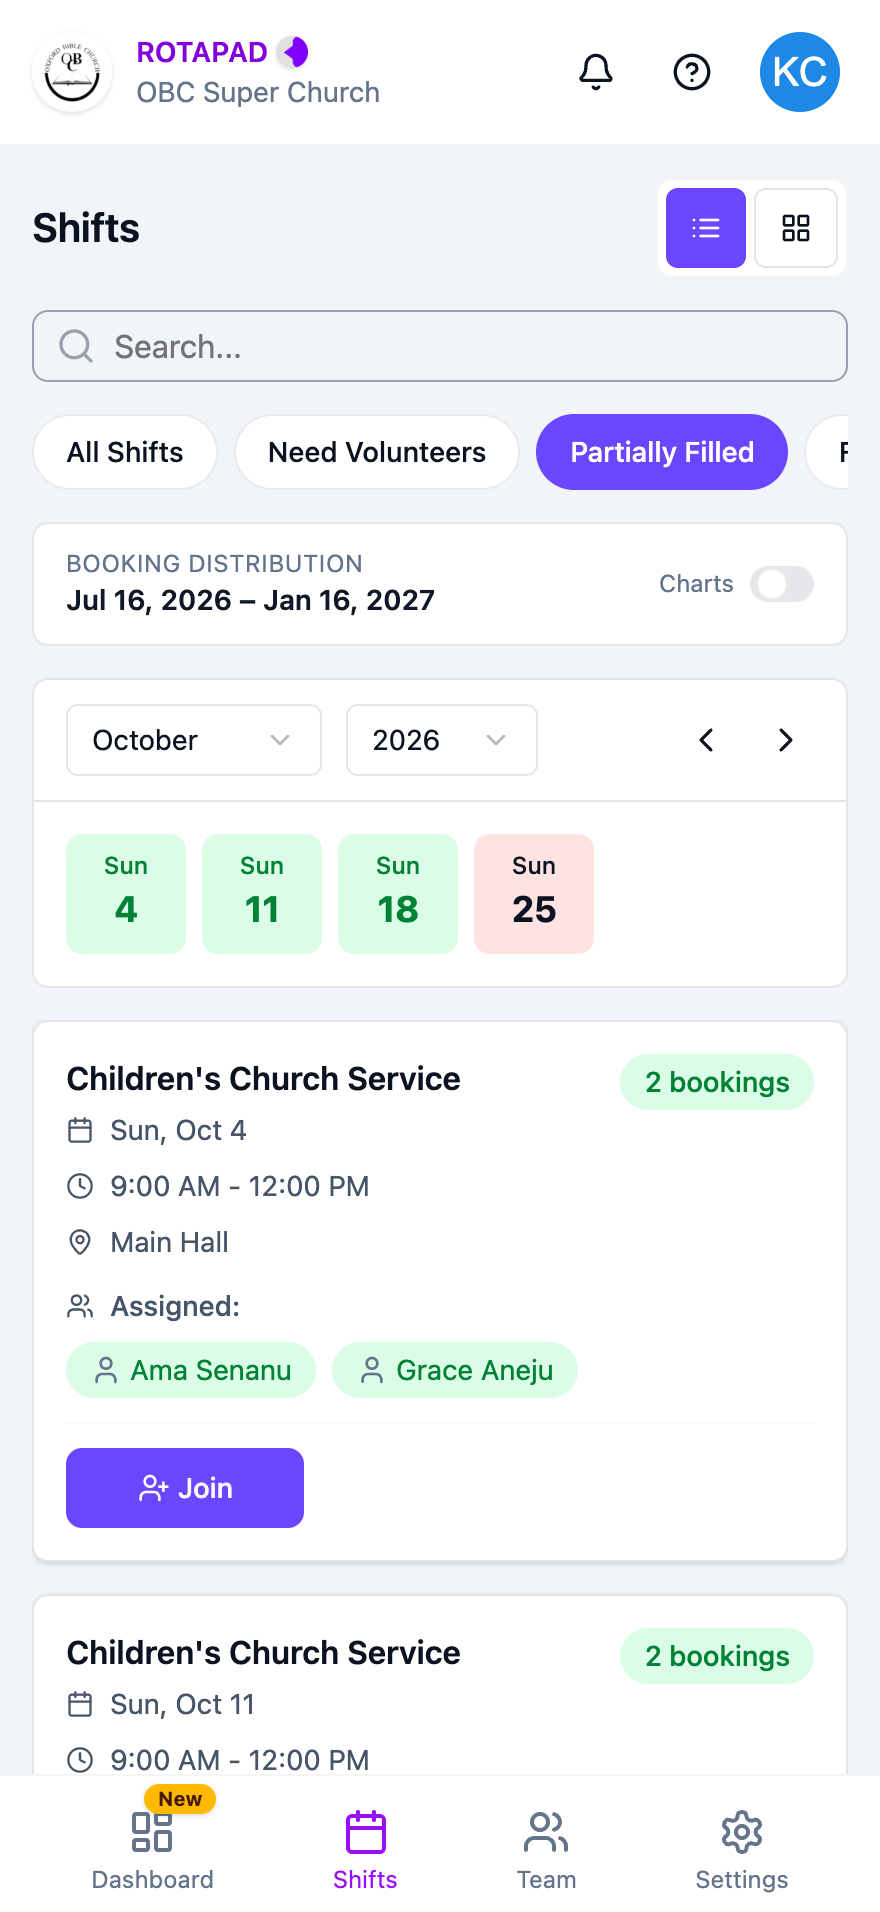Click the New badge on Dashboard
The image size is (880, 1912).
[180, 1799]
